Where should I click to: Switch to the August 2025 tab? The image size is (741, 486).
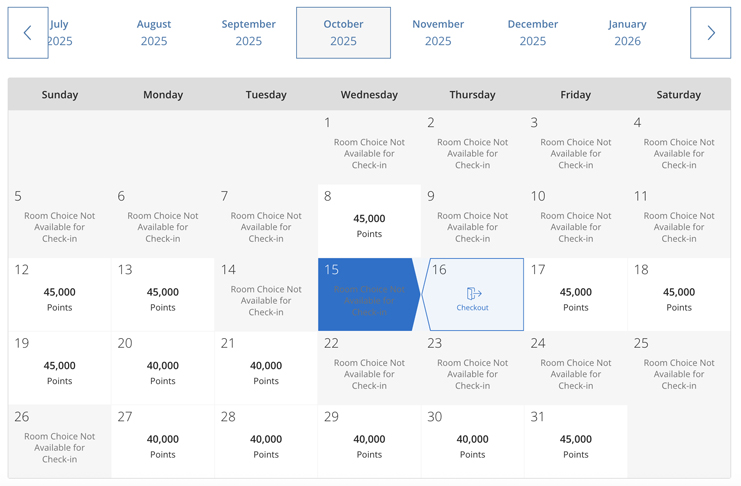tap(154, 33)
